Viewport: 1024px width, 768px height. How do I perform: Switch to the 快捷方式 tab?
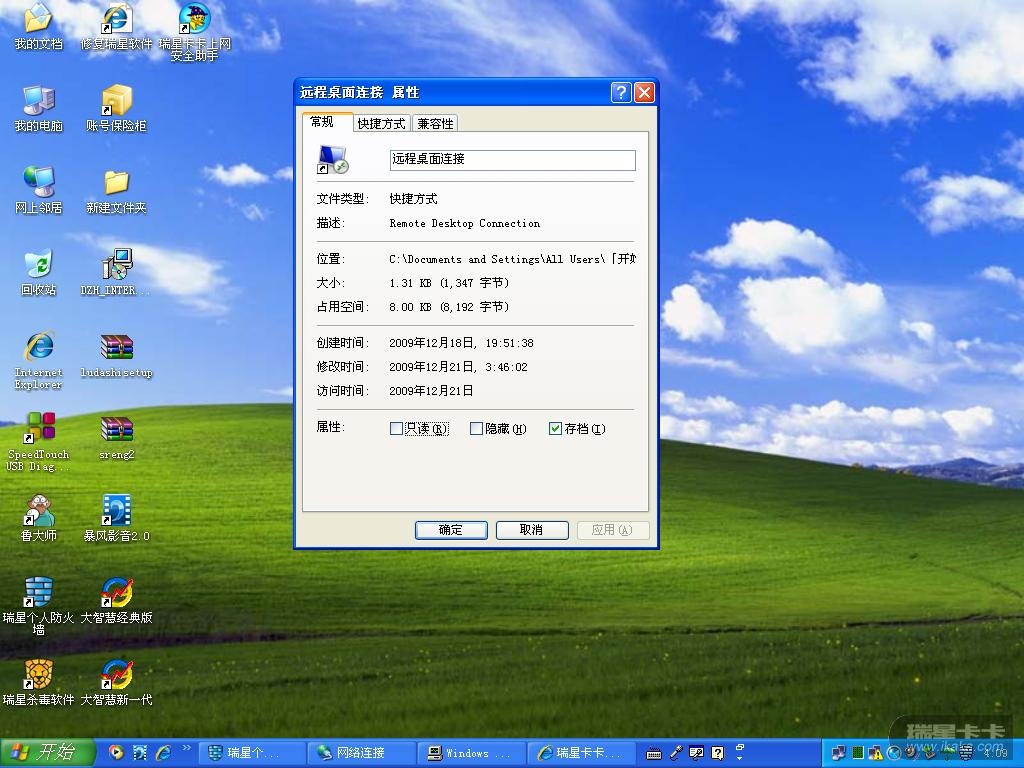click(382, 124)
